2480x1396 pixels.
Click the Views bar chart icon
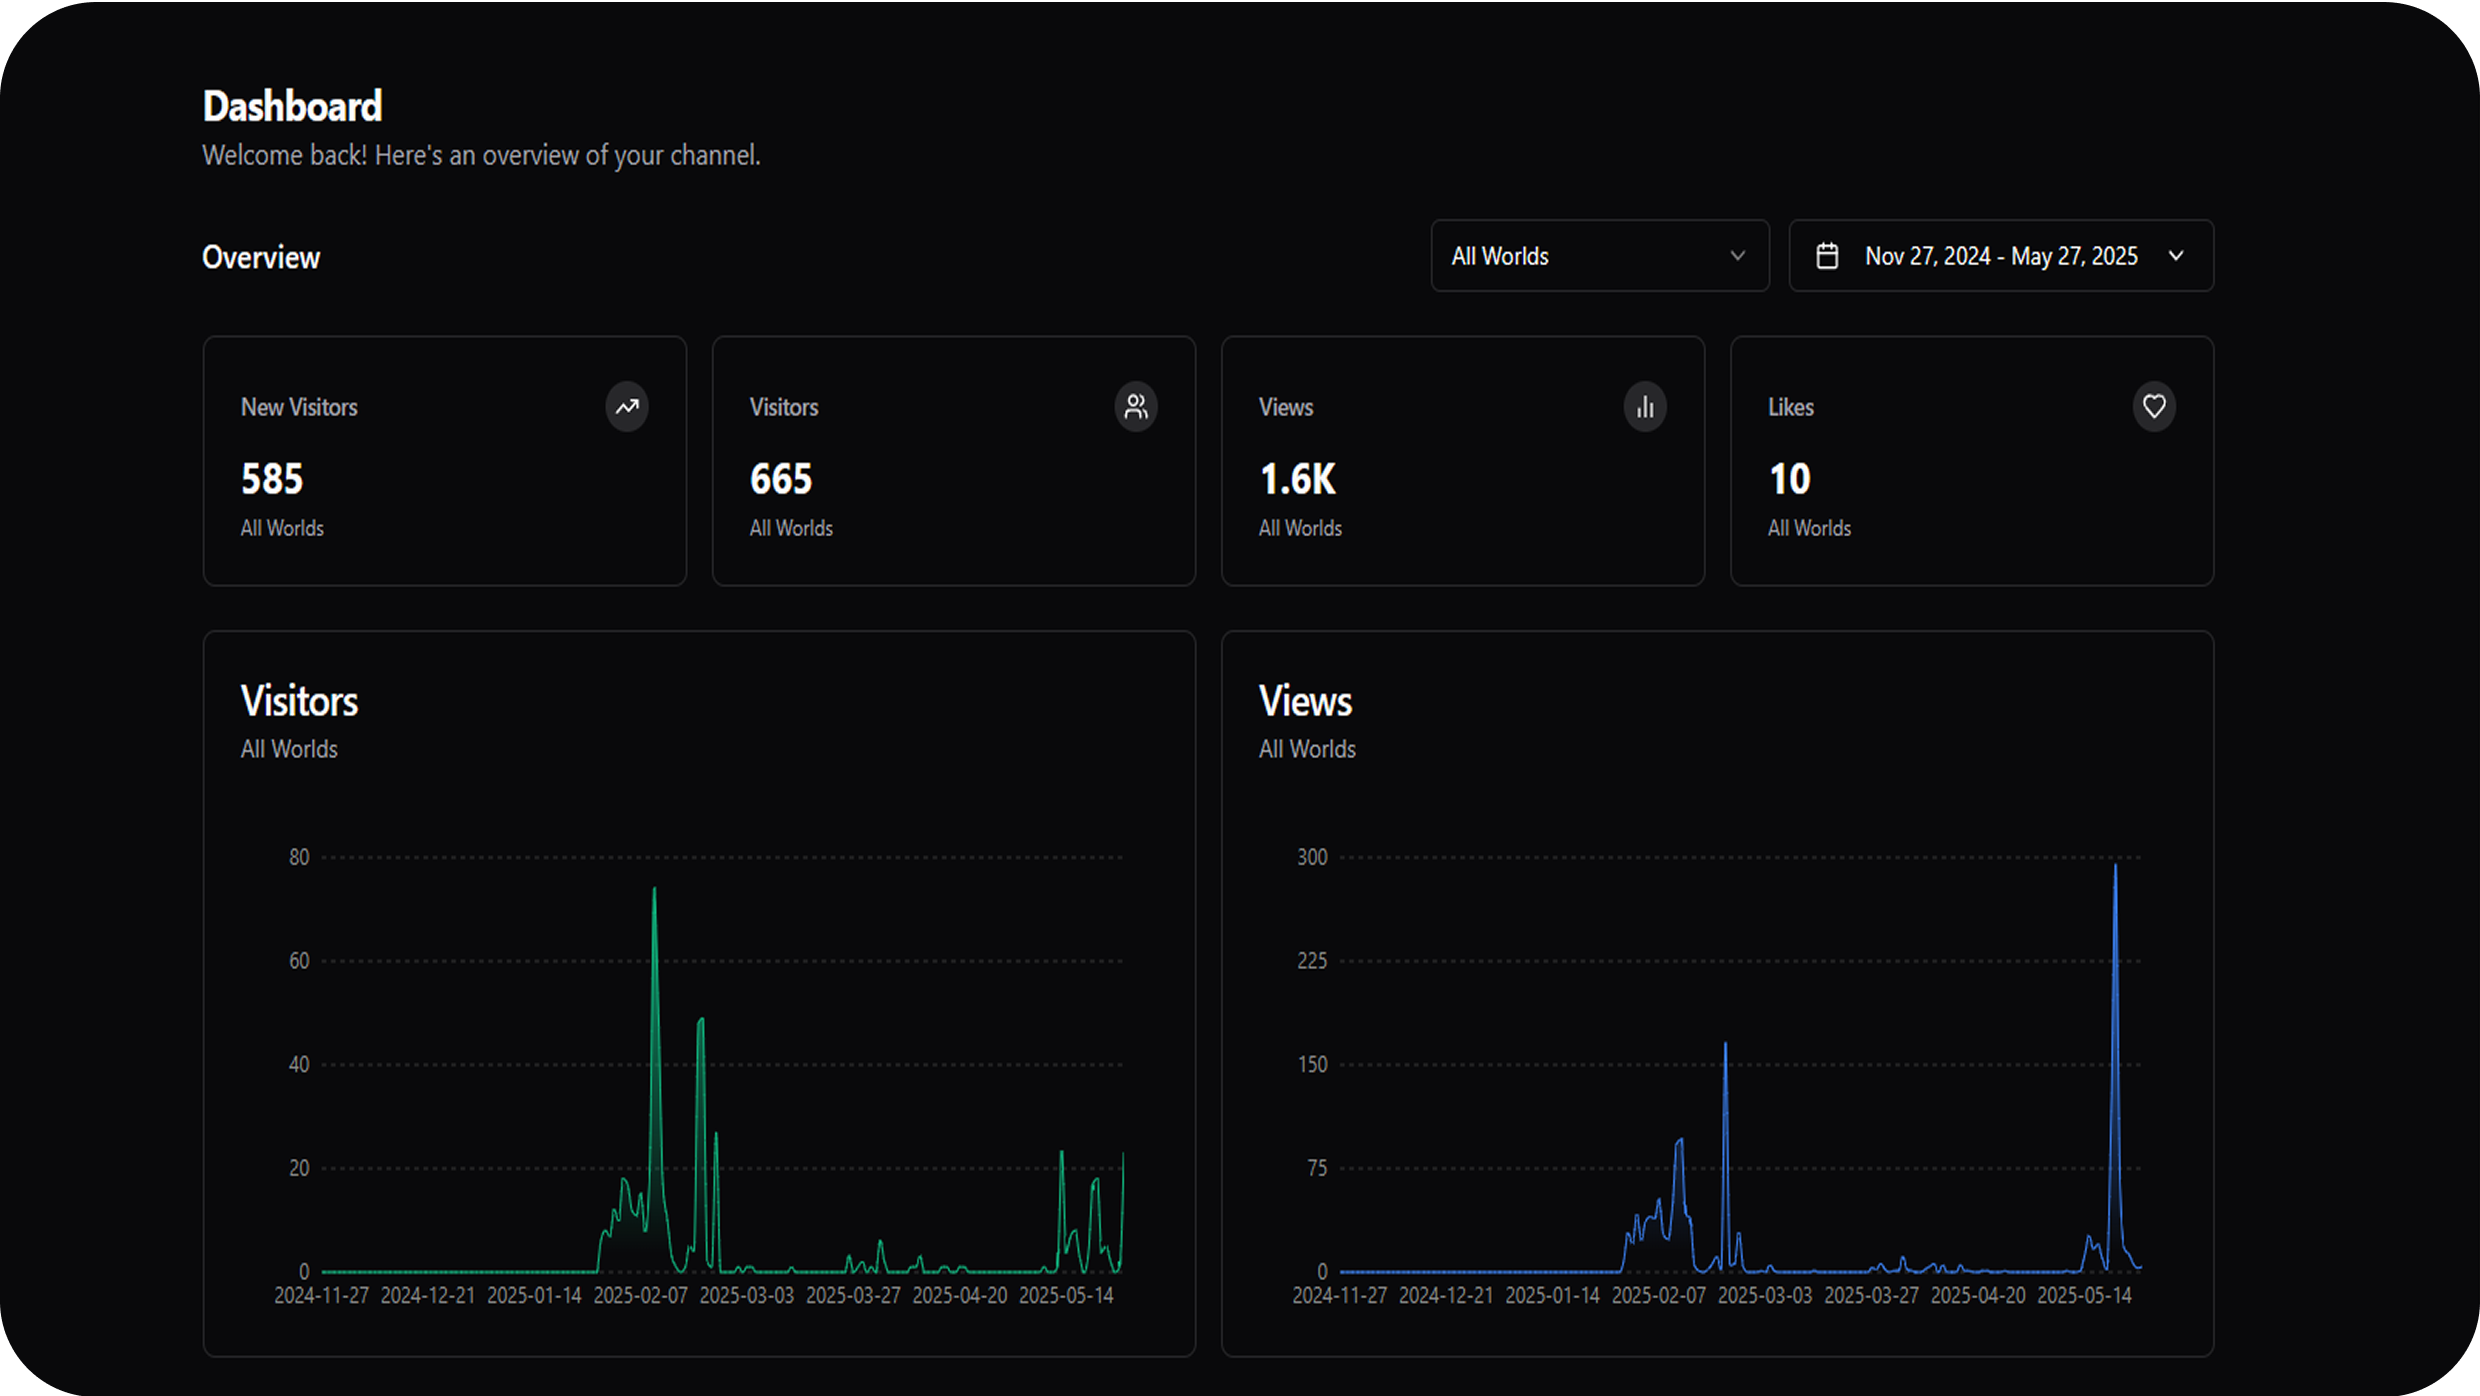[x=1645, y=407]
